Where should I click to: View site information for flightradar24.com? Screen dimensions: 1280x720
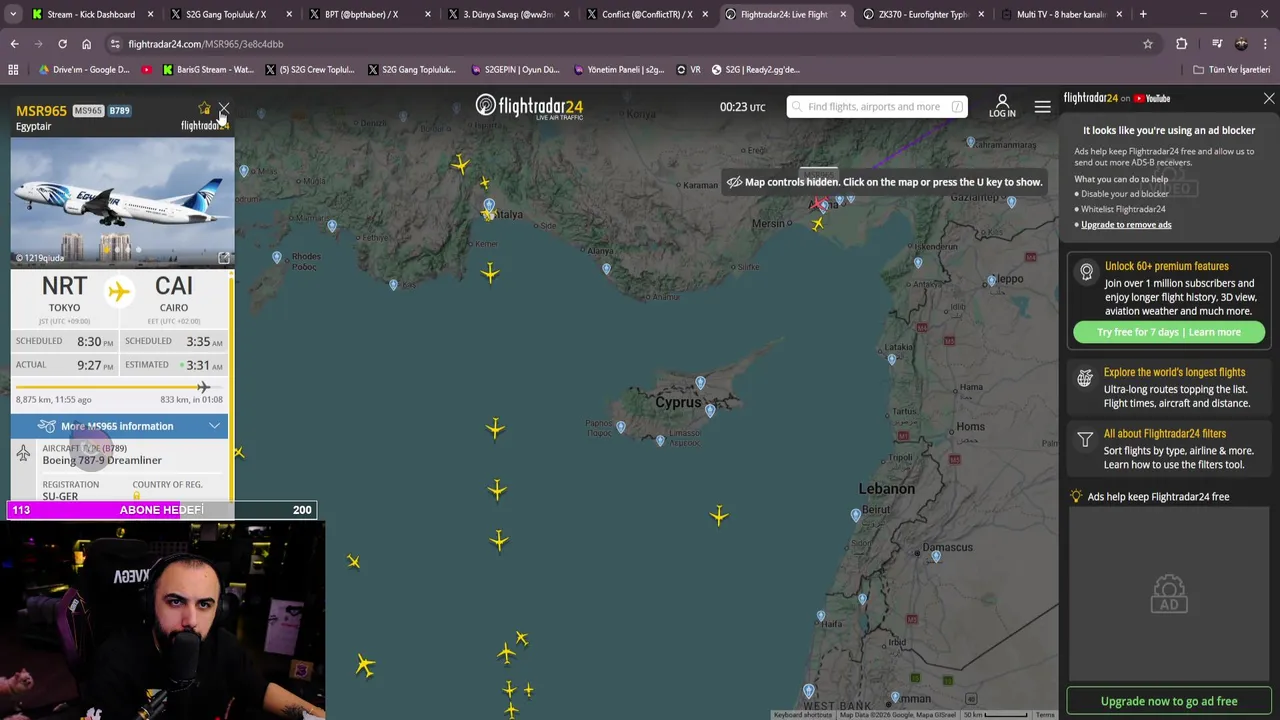[115, 44]
